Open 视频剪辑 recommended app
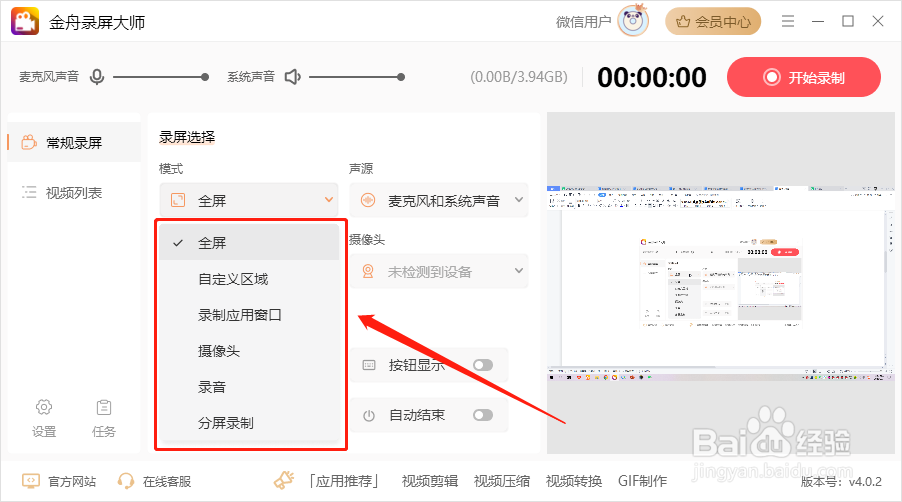Image resolution: width=902 pixels, height=502 pixels. coord(430,481)
